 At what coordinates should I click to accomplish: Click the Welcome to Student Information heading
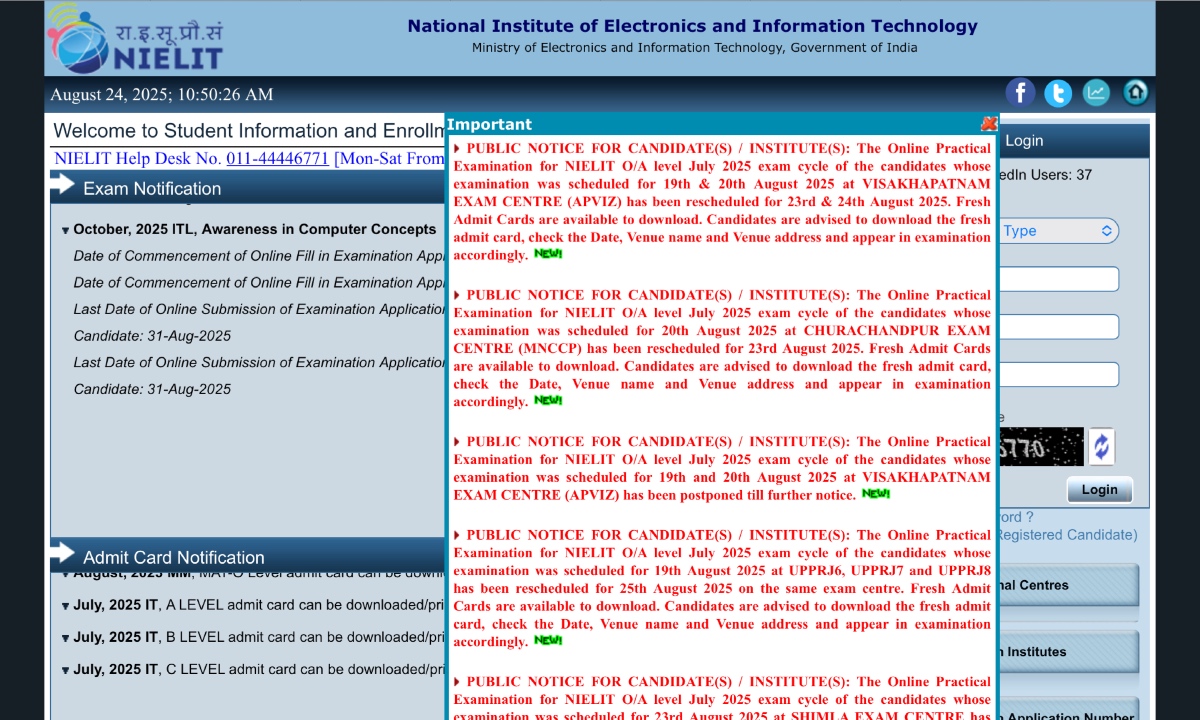pyautogui.click(x=249, y=131)
